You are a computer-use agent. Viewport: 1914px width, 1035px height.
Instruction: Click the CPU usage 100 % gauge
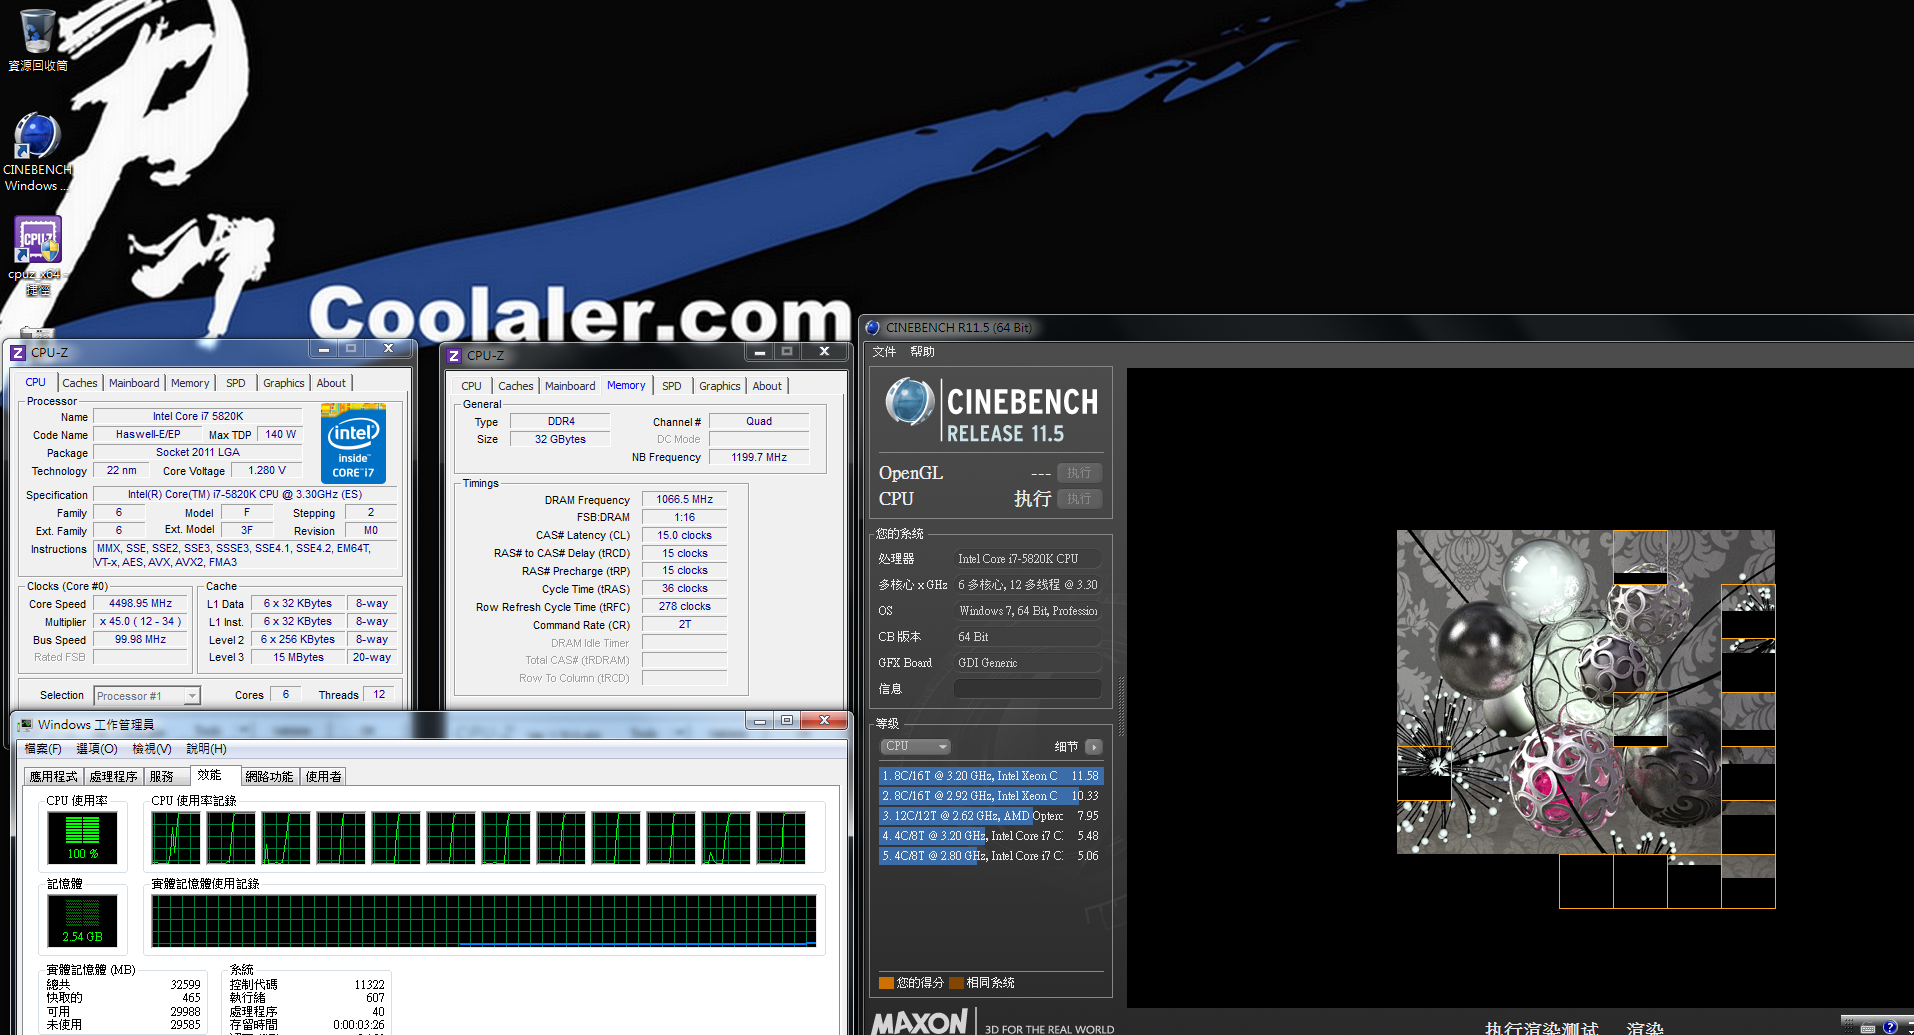[x=83, y=837]
